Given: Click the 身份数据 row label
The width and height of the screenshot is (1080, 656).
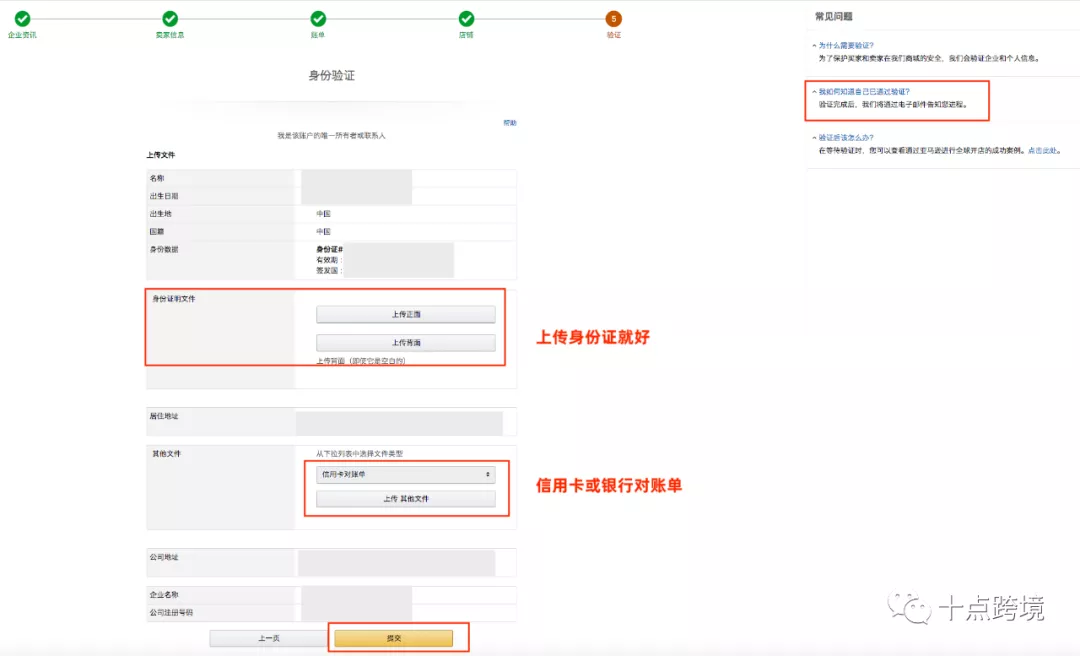Looking at the screenshot, I should 164,249.
